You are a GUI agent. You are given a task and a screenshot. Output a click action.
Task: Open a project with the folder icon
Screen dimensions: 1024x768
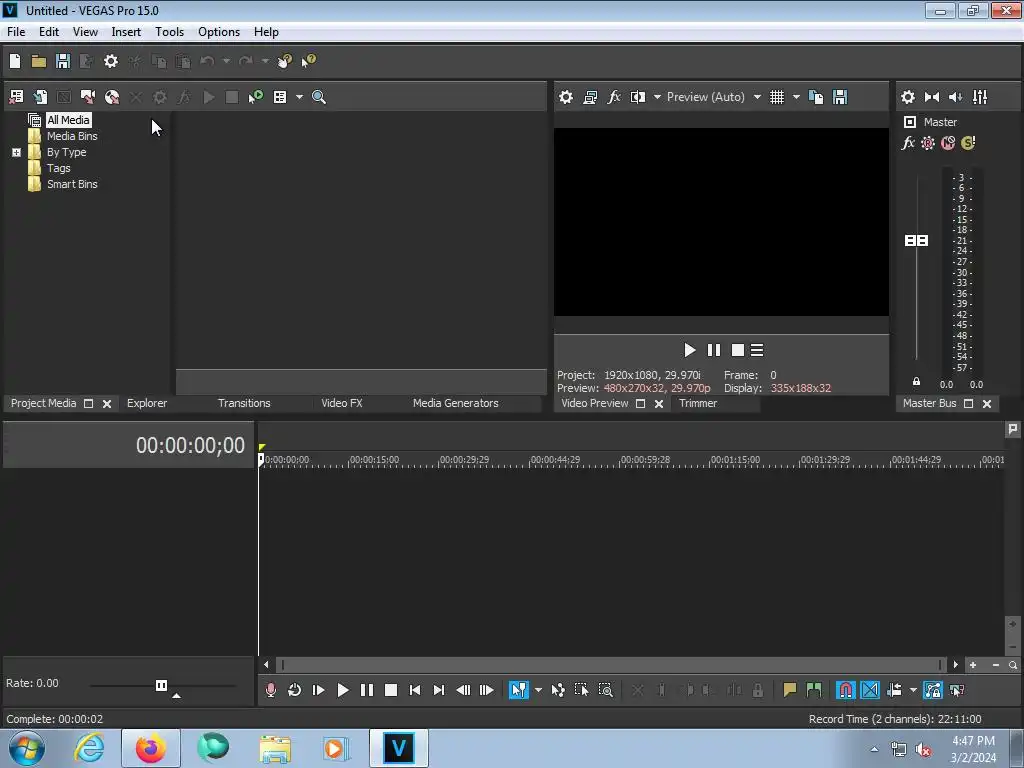tap(39, 61)
